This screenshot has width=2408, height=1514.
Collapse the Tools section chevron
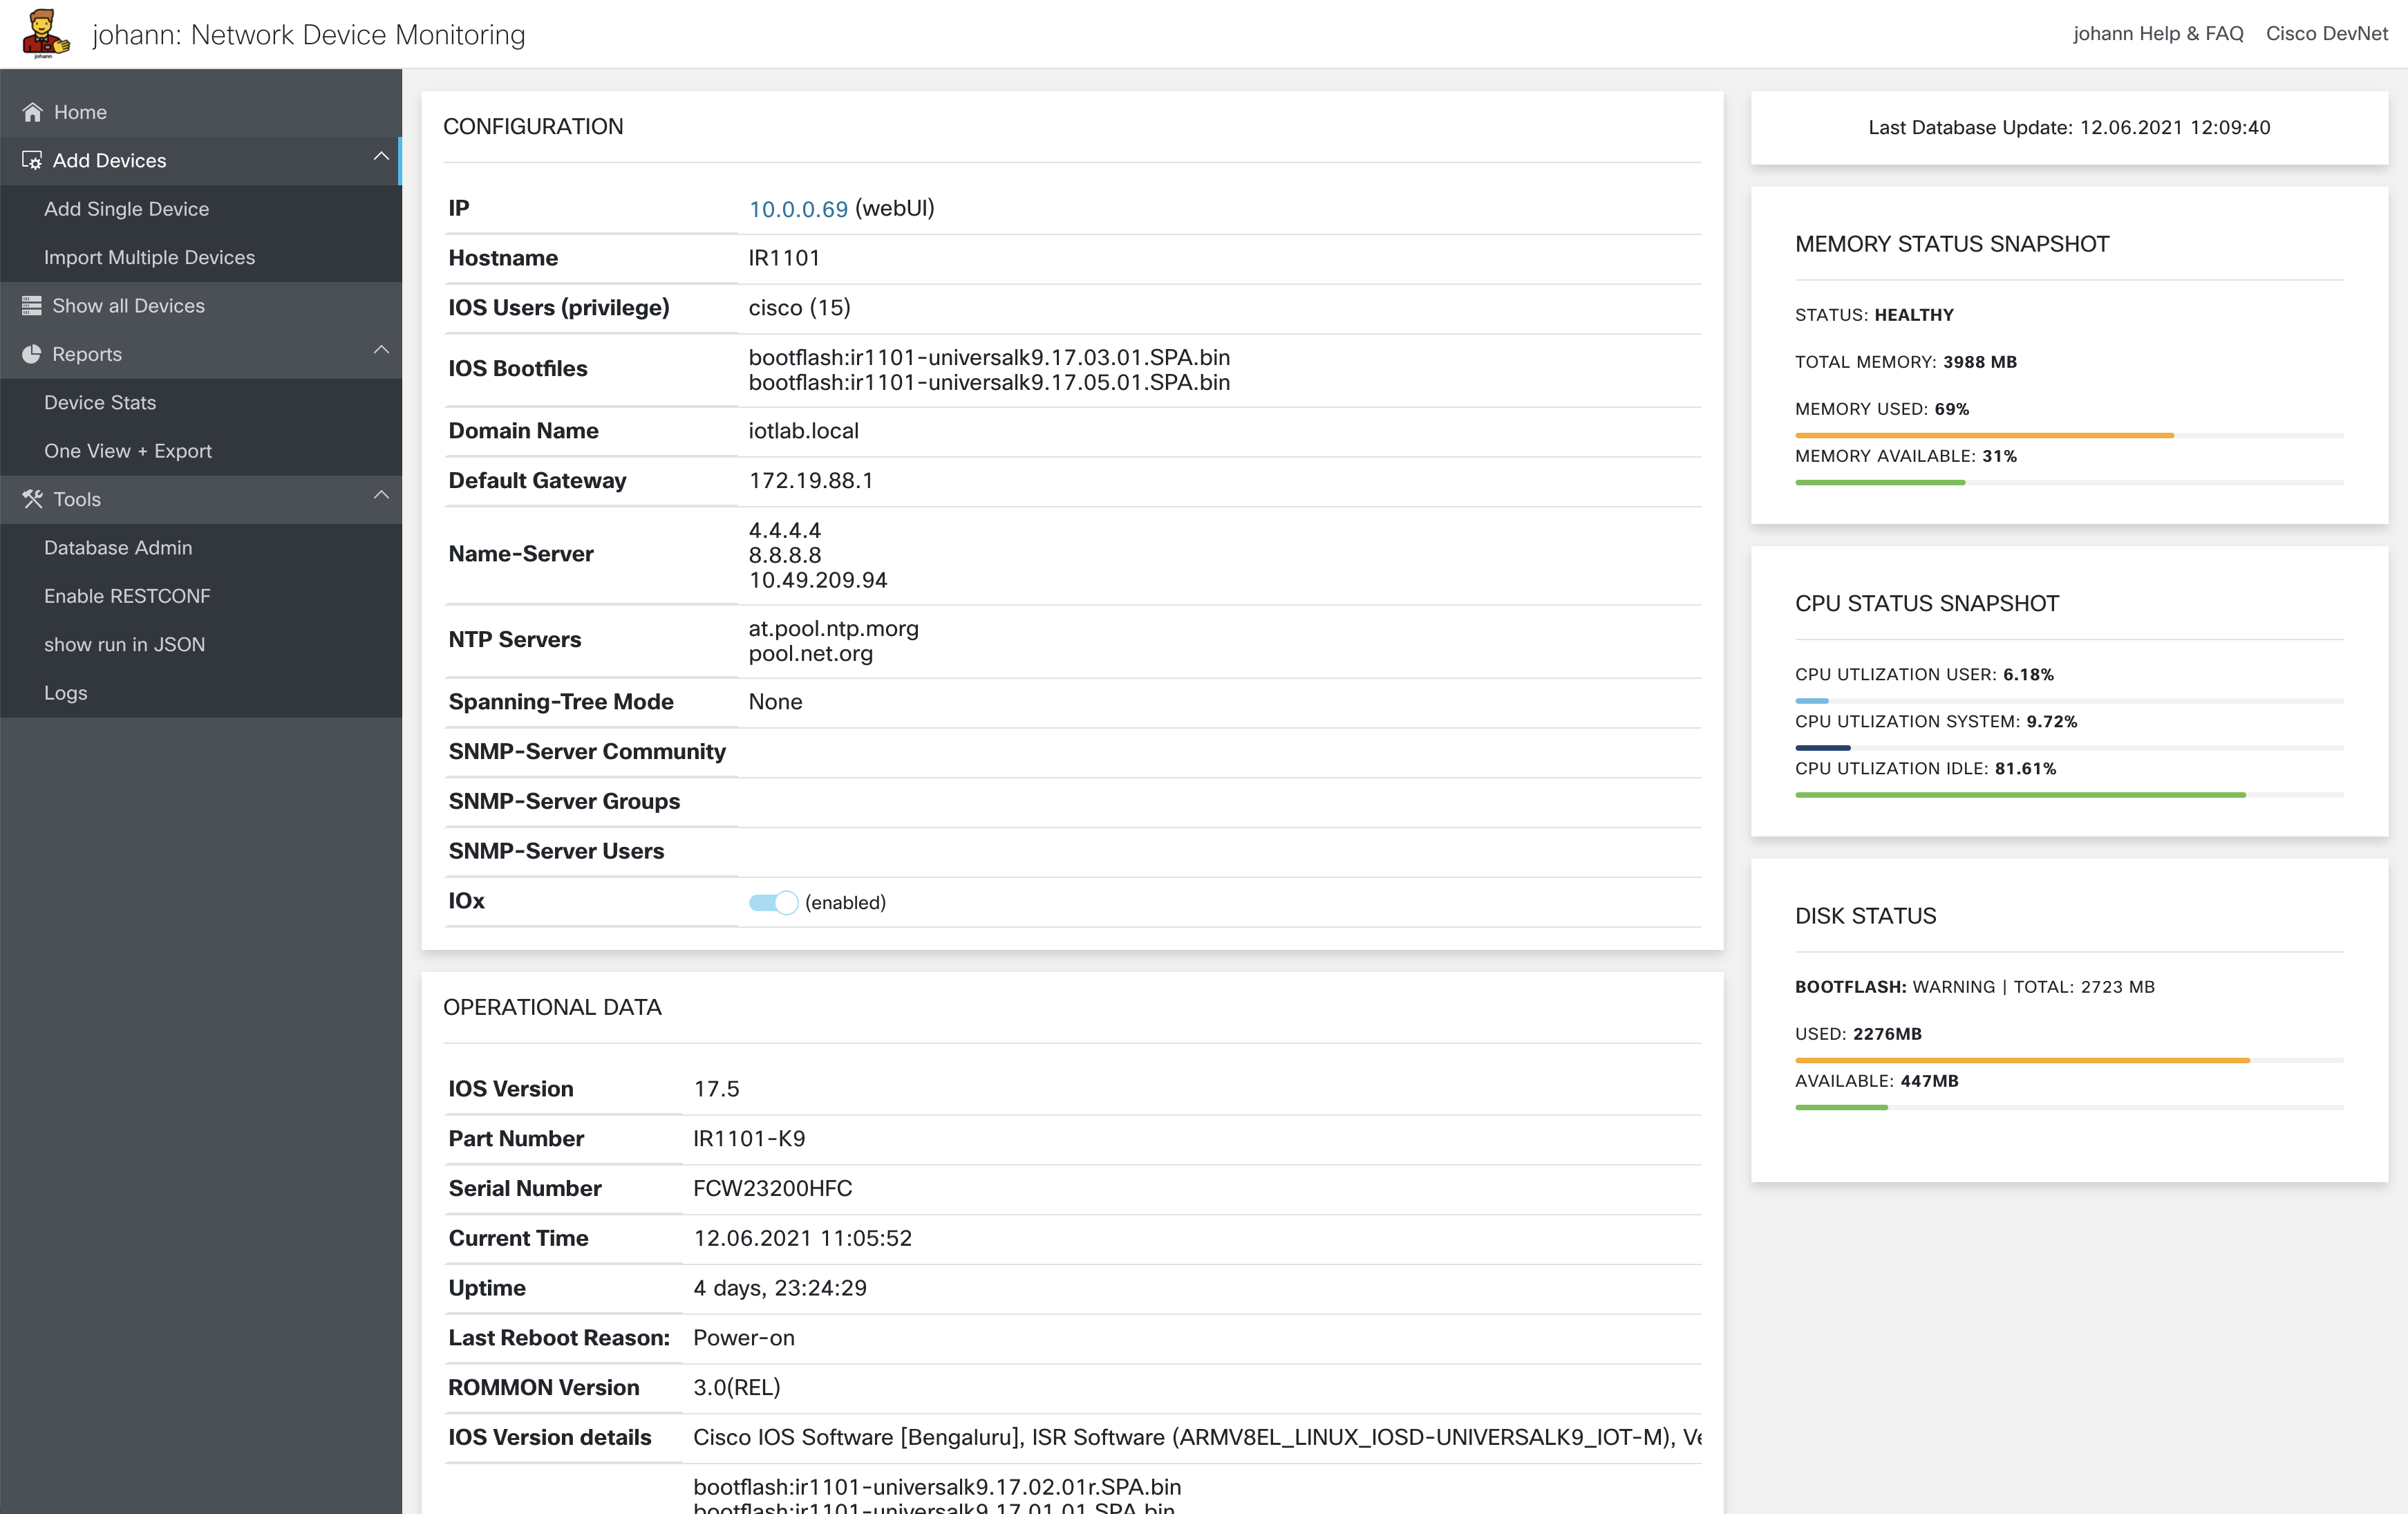[x=381, y=495]
